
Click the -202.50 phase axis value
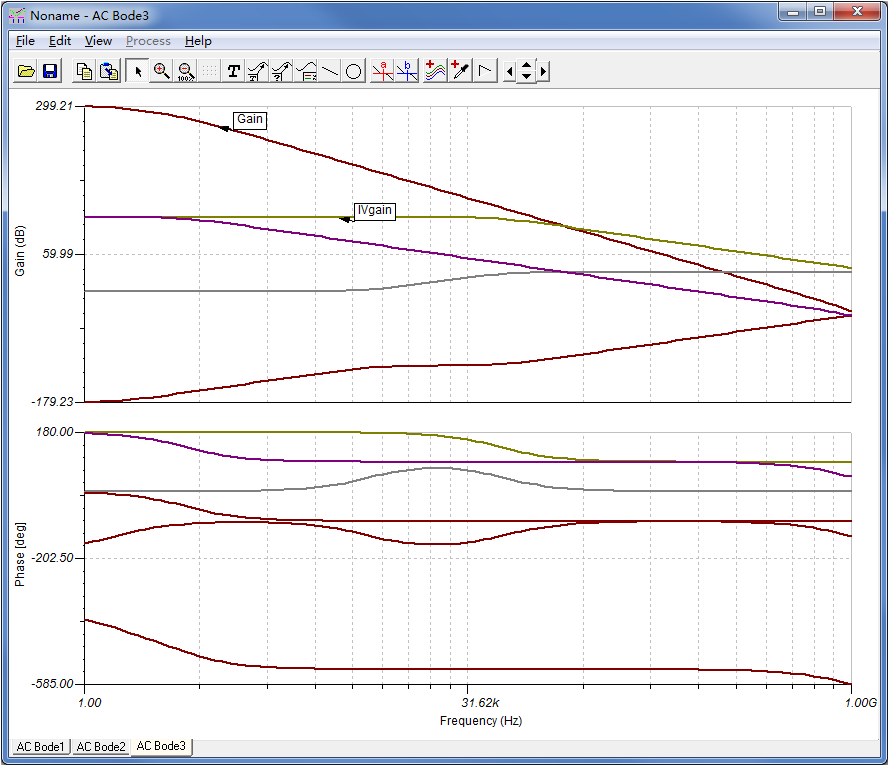pyautogui.click(x=52, y=558)
